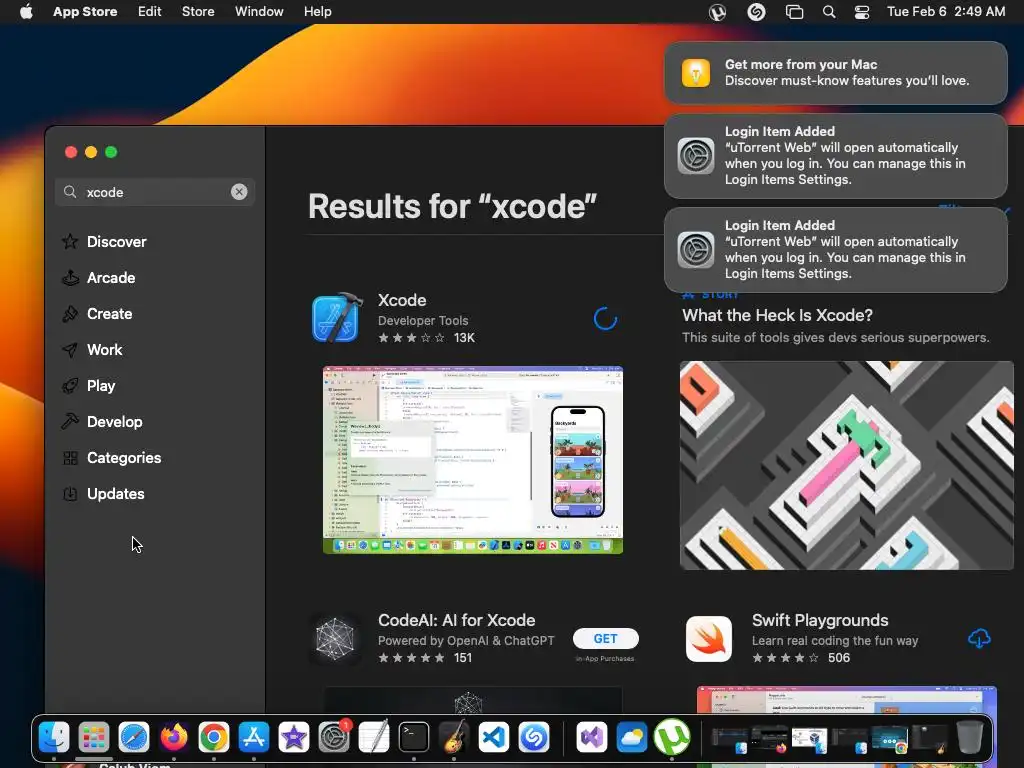Open CodeAI: AI for Xcode title
This screenshot has width=1024, height=768.
456,620
